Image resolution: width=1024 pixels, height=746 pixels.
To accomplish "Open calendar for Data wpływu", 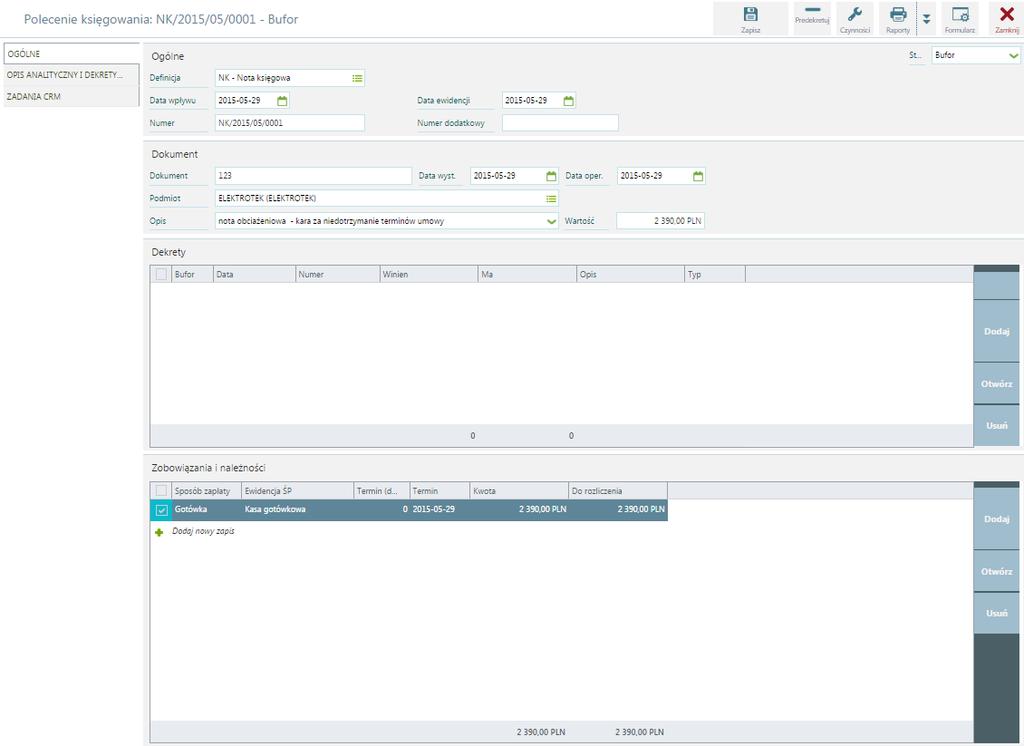I will point(282,101).
